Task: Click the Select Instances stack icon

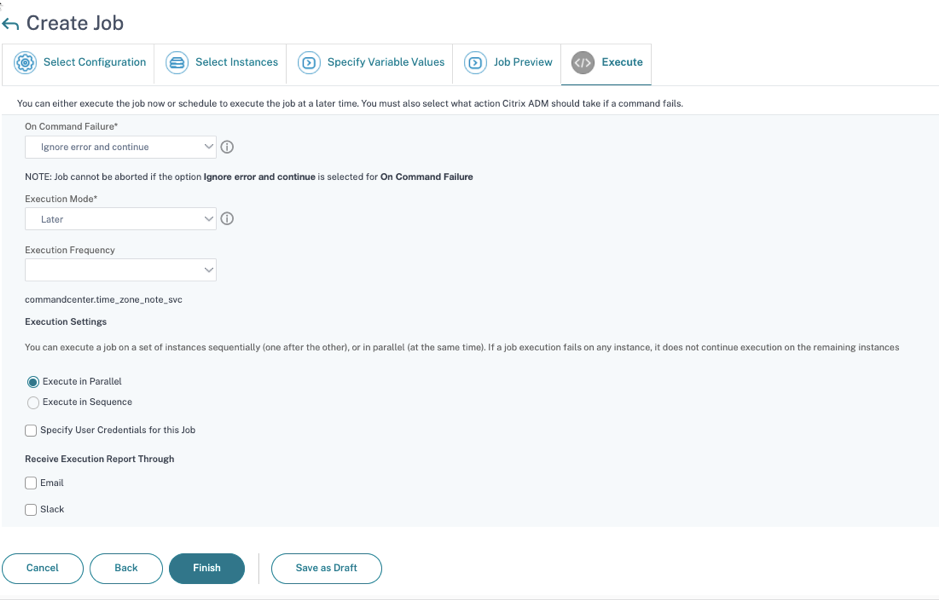Action: [177, 62]
